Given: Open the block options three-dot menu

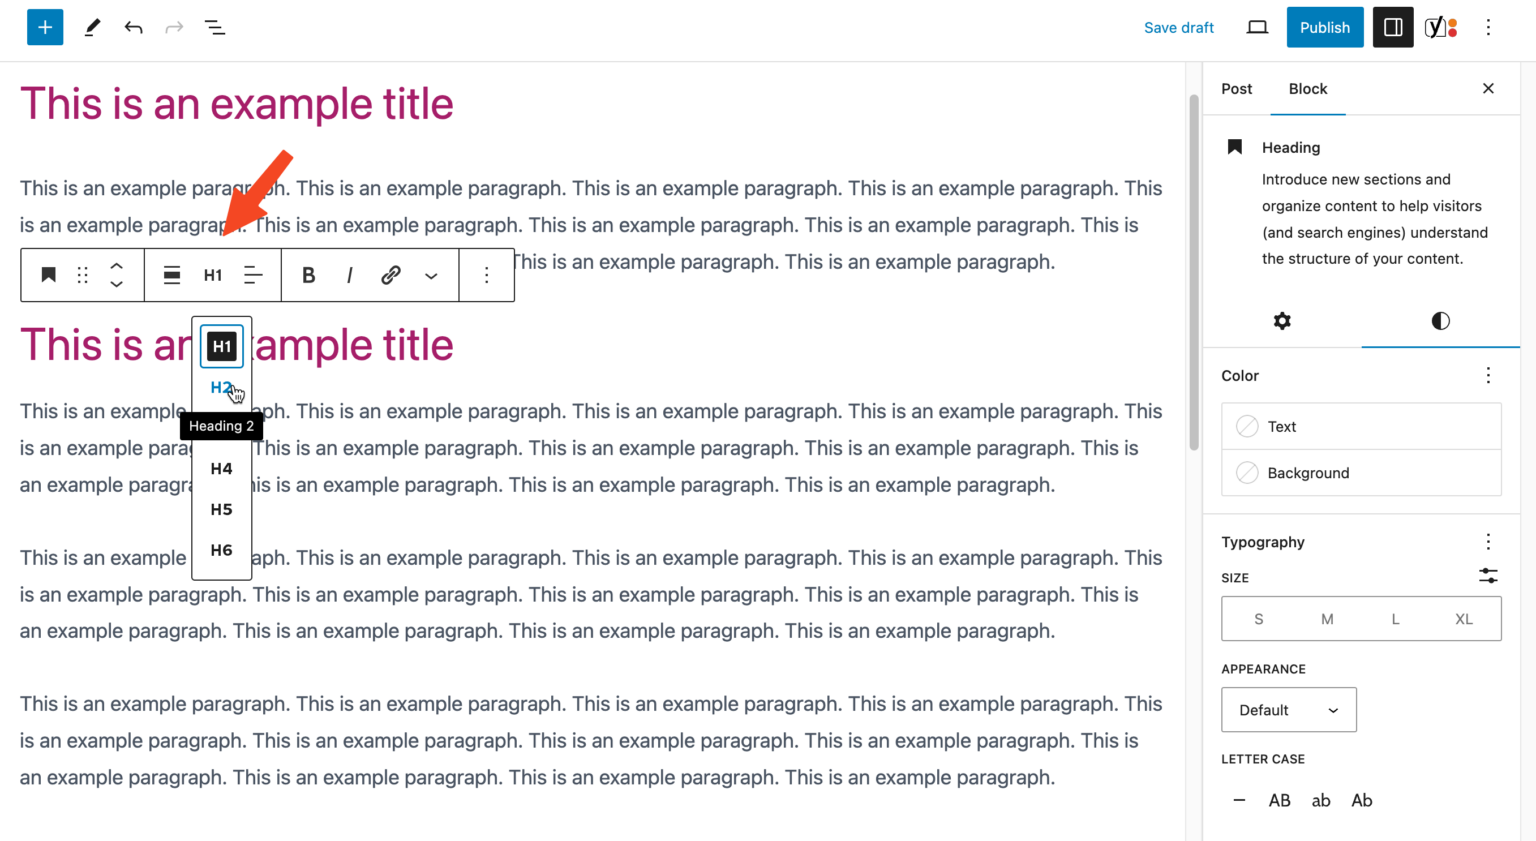Looking at the screenshot, I should click(486, 274).
